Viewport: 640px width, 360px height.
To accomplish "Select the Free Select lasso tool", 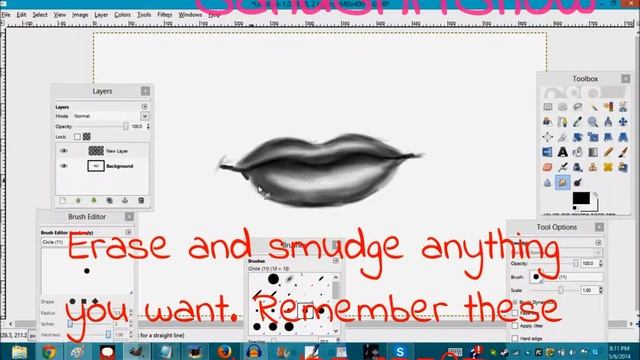I will (x=578, y=107).
